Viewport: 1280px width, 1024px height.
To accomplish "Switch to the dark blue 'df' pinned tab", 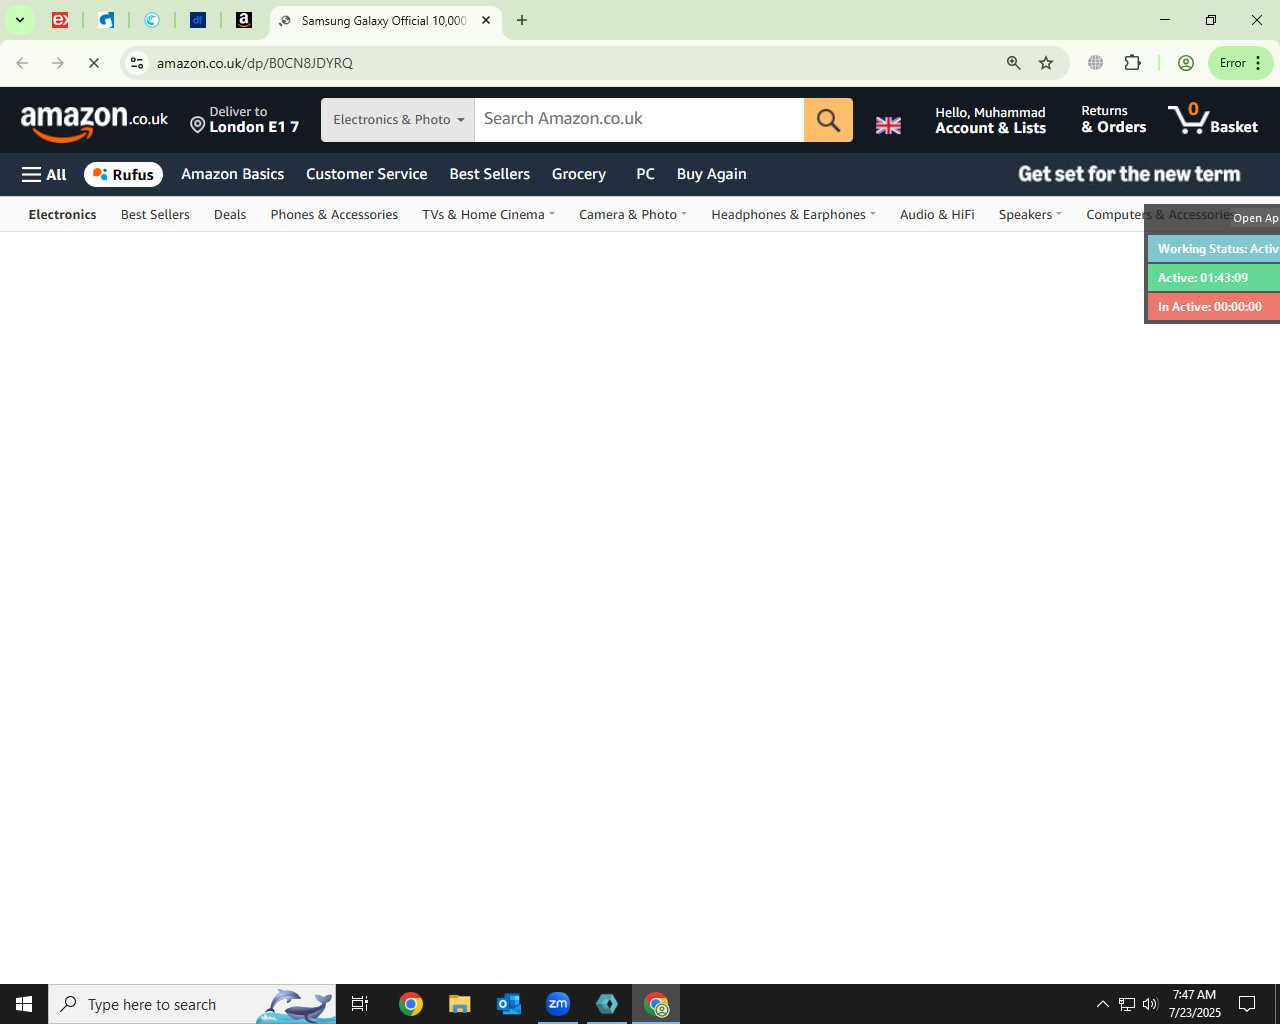I will tap(198, 20).
